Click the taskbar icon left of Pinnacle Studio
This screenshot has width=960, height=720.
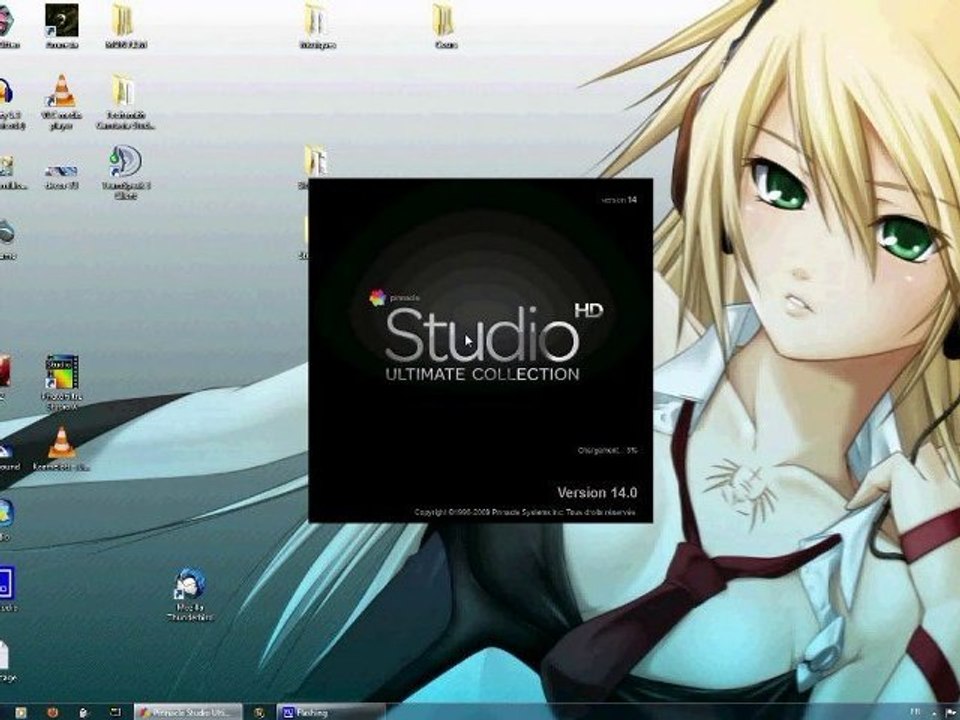[x=115, y=712]
